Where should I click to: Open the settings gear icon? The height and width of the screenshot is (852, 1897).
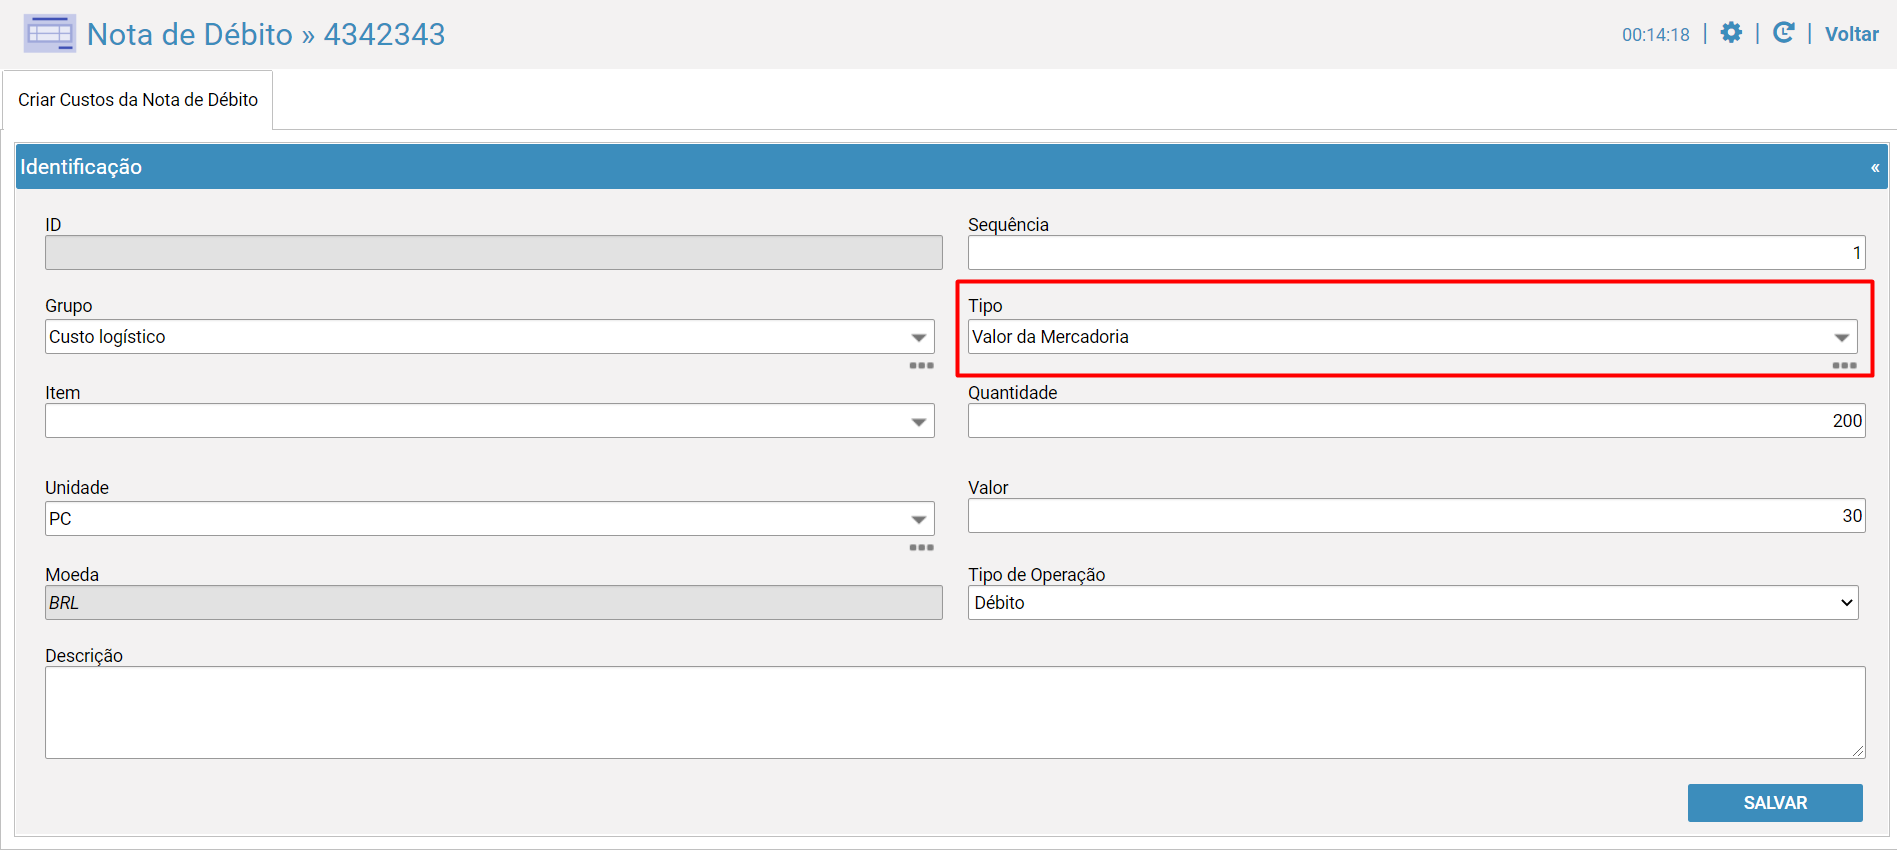coord(1731,33)
